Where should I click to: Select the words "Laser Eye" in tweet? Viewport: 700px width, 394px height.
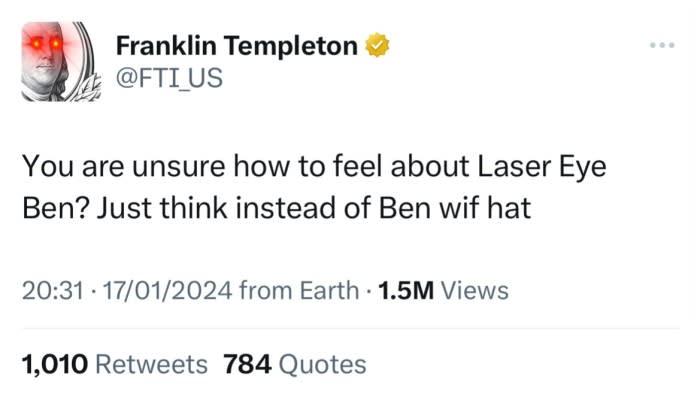542,166
